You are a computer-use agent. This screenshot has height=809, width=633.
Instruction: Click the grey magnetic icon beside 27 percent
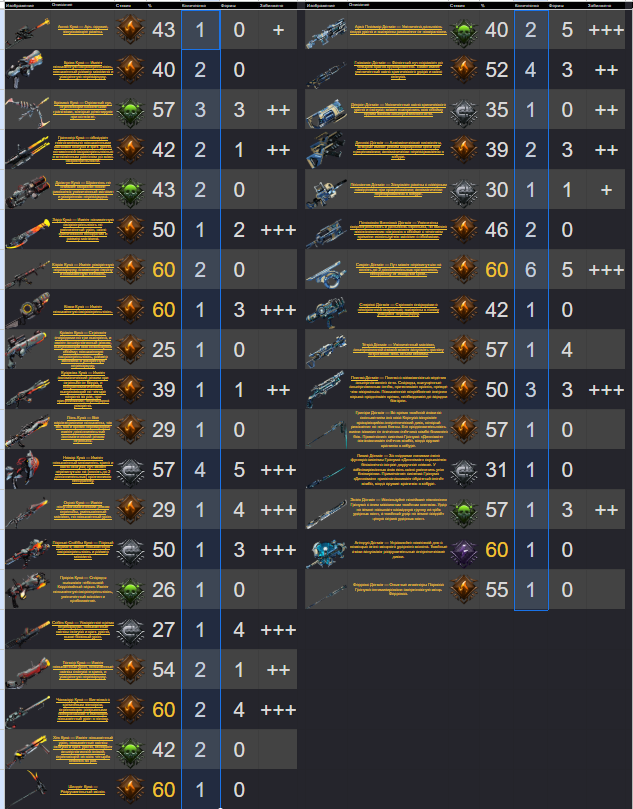click(x=131, y=630)
